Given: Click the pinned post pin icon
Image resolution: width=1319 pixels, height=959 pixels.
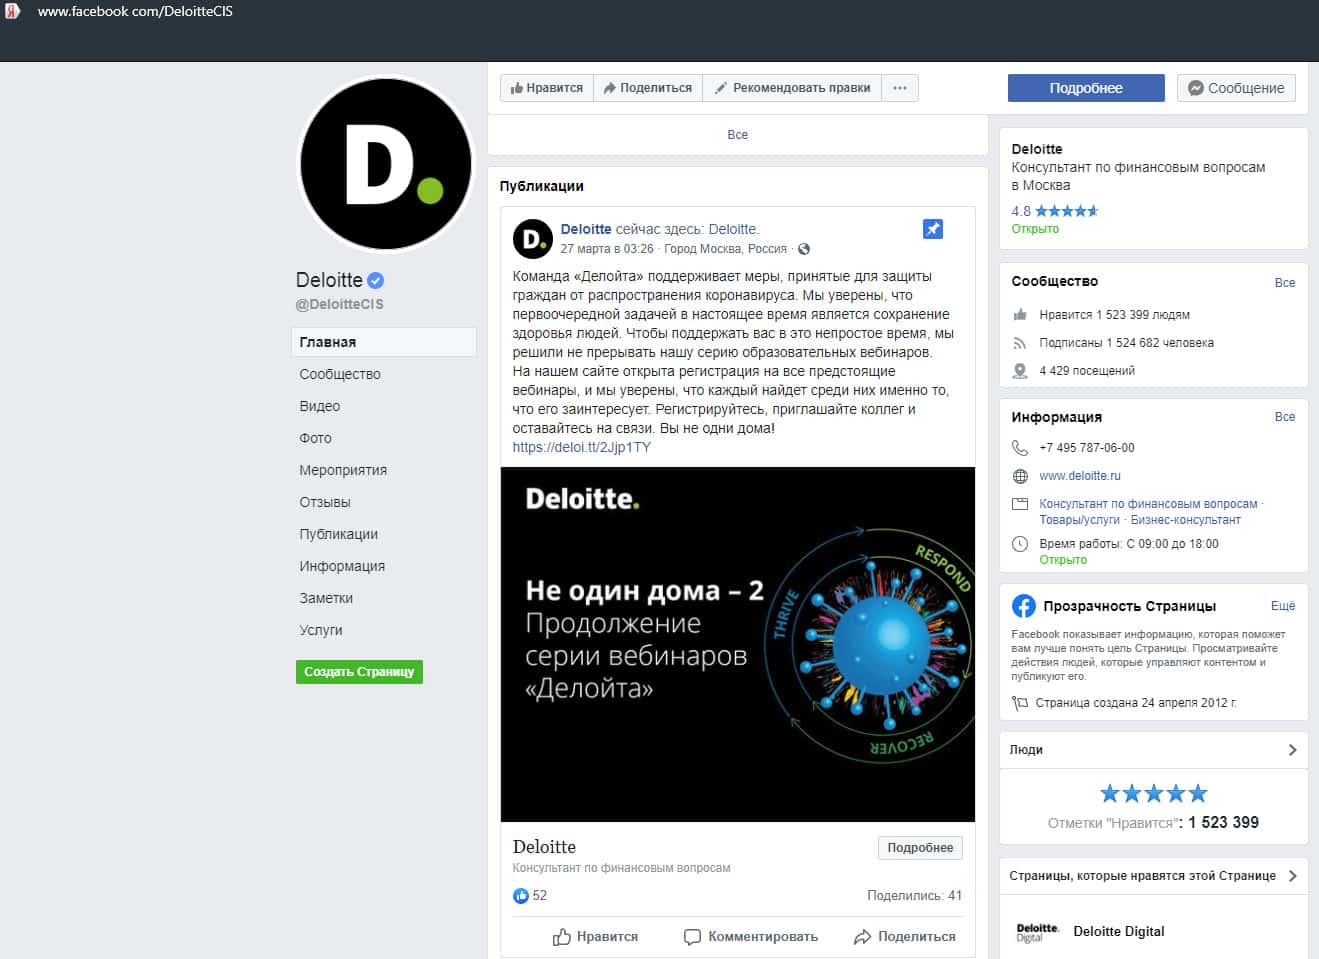Looking at the screenshot, I should pos(932,229).
